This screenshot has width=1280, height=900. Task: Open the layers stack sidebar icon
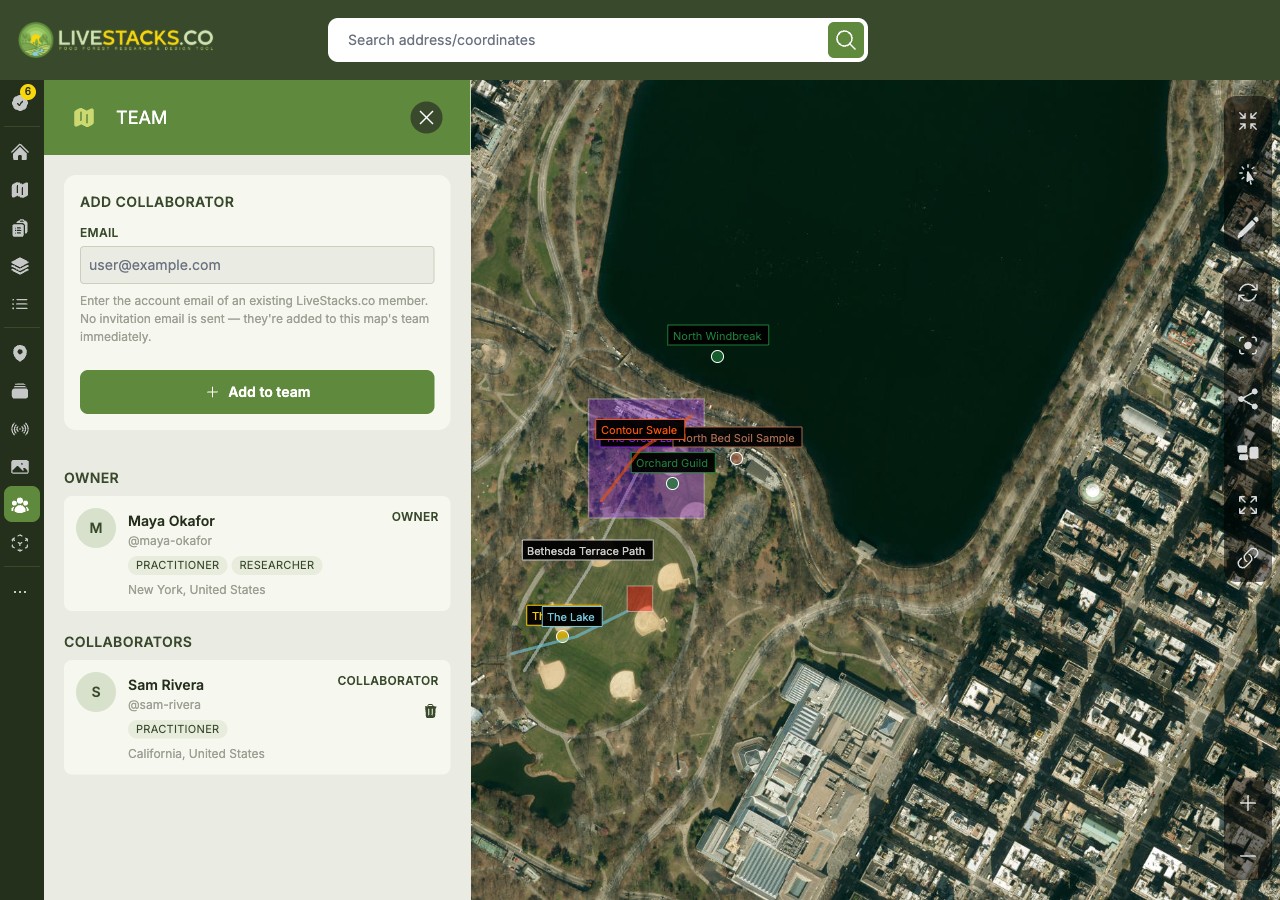pyautogui.click(x=20, y=266)
